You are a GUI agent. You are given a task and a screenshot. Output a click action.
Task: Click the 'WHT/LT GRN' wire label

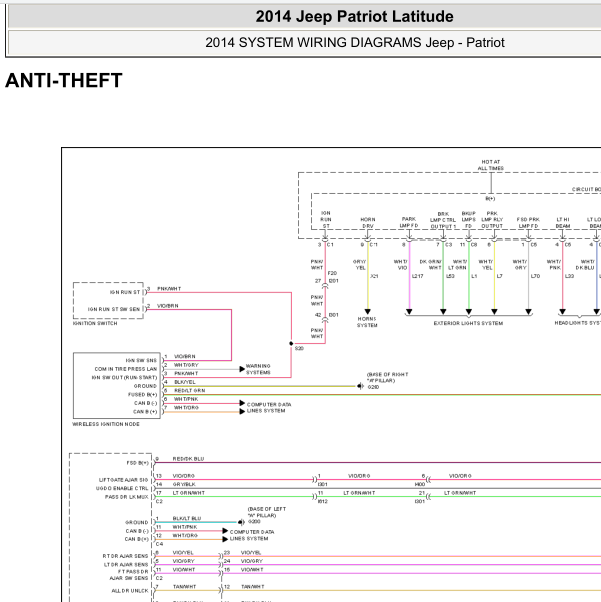pos(457,265)
